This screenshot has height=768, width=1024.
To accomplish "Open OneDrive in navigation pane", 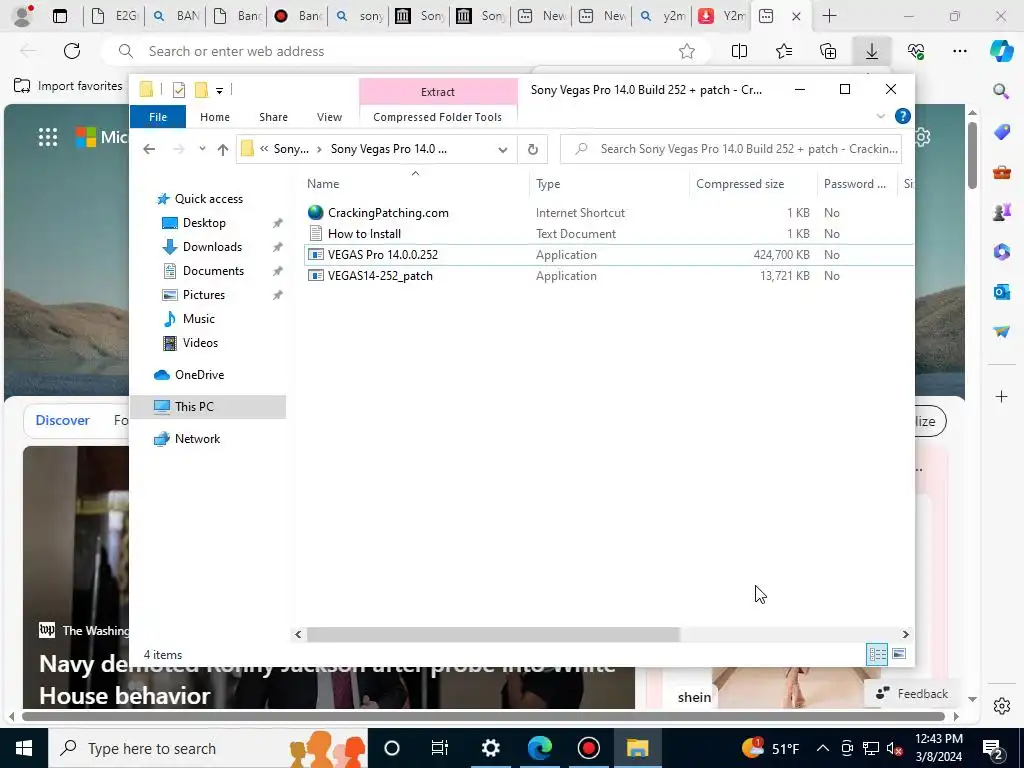I will pyautogui.click(x=199, y=375).
